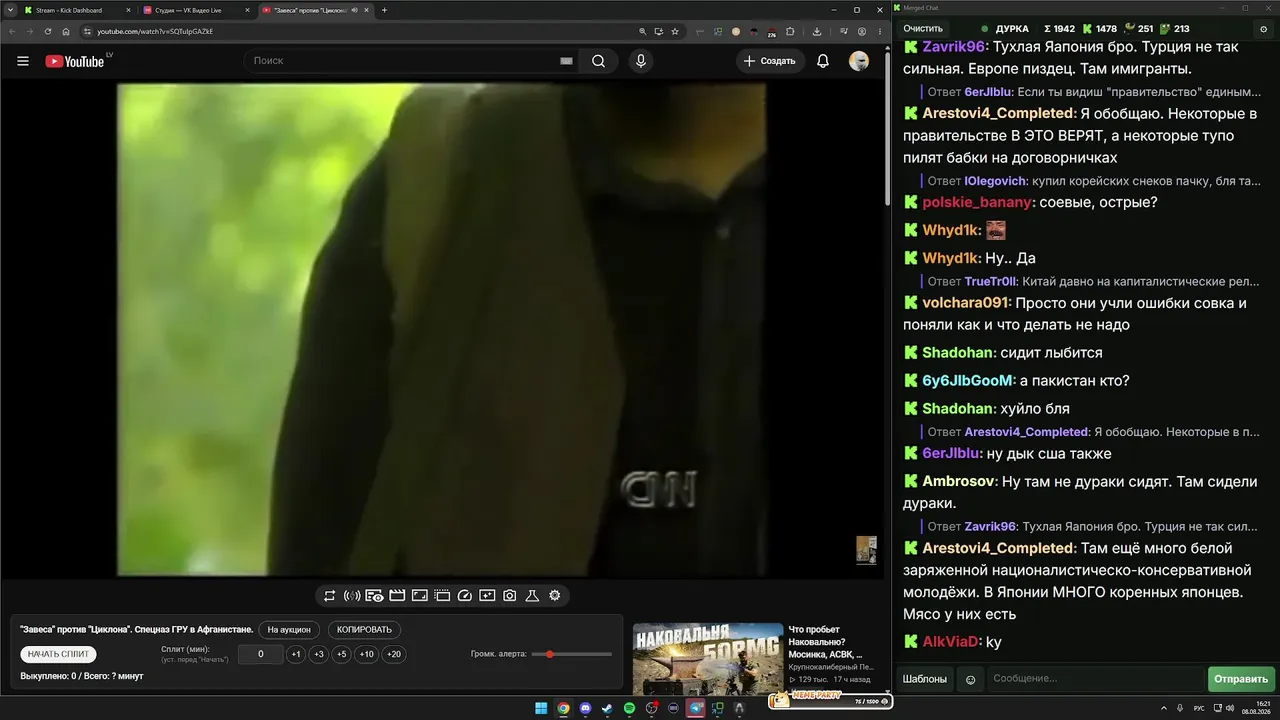Adjust the Громк. алерта volume slider

pos(572,654)
